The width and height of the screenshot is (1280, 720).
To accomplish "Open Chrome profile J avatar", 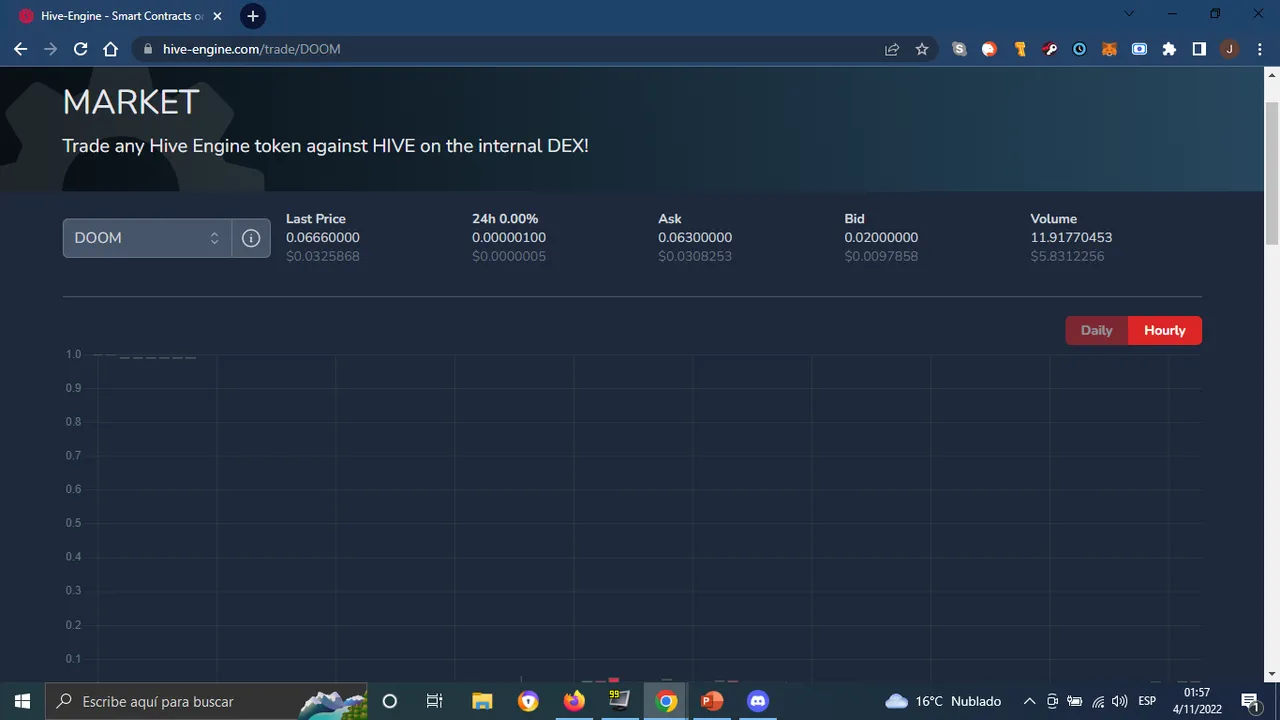I will pos(1229,49).
